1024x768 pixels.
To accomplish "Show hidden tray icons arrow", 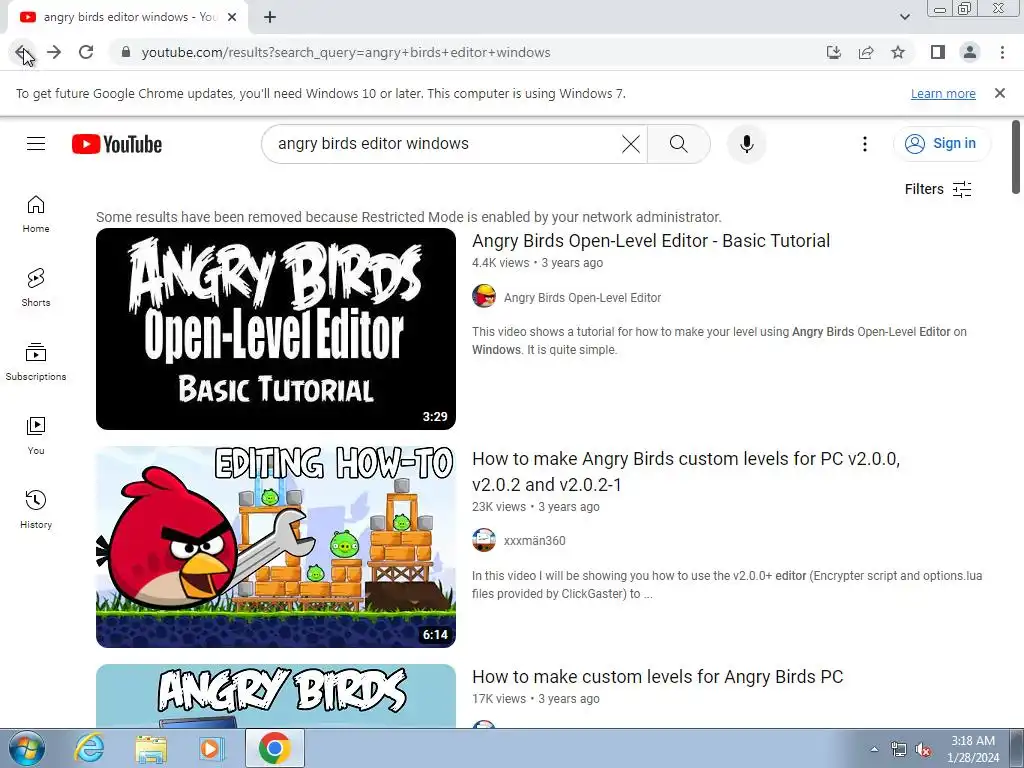I will (874, 749).
